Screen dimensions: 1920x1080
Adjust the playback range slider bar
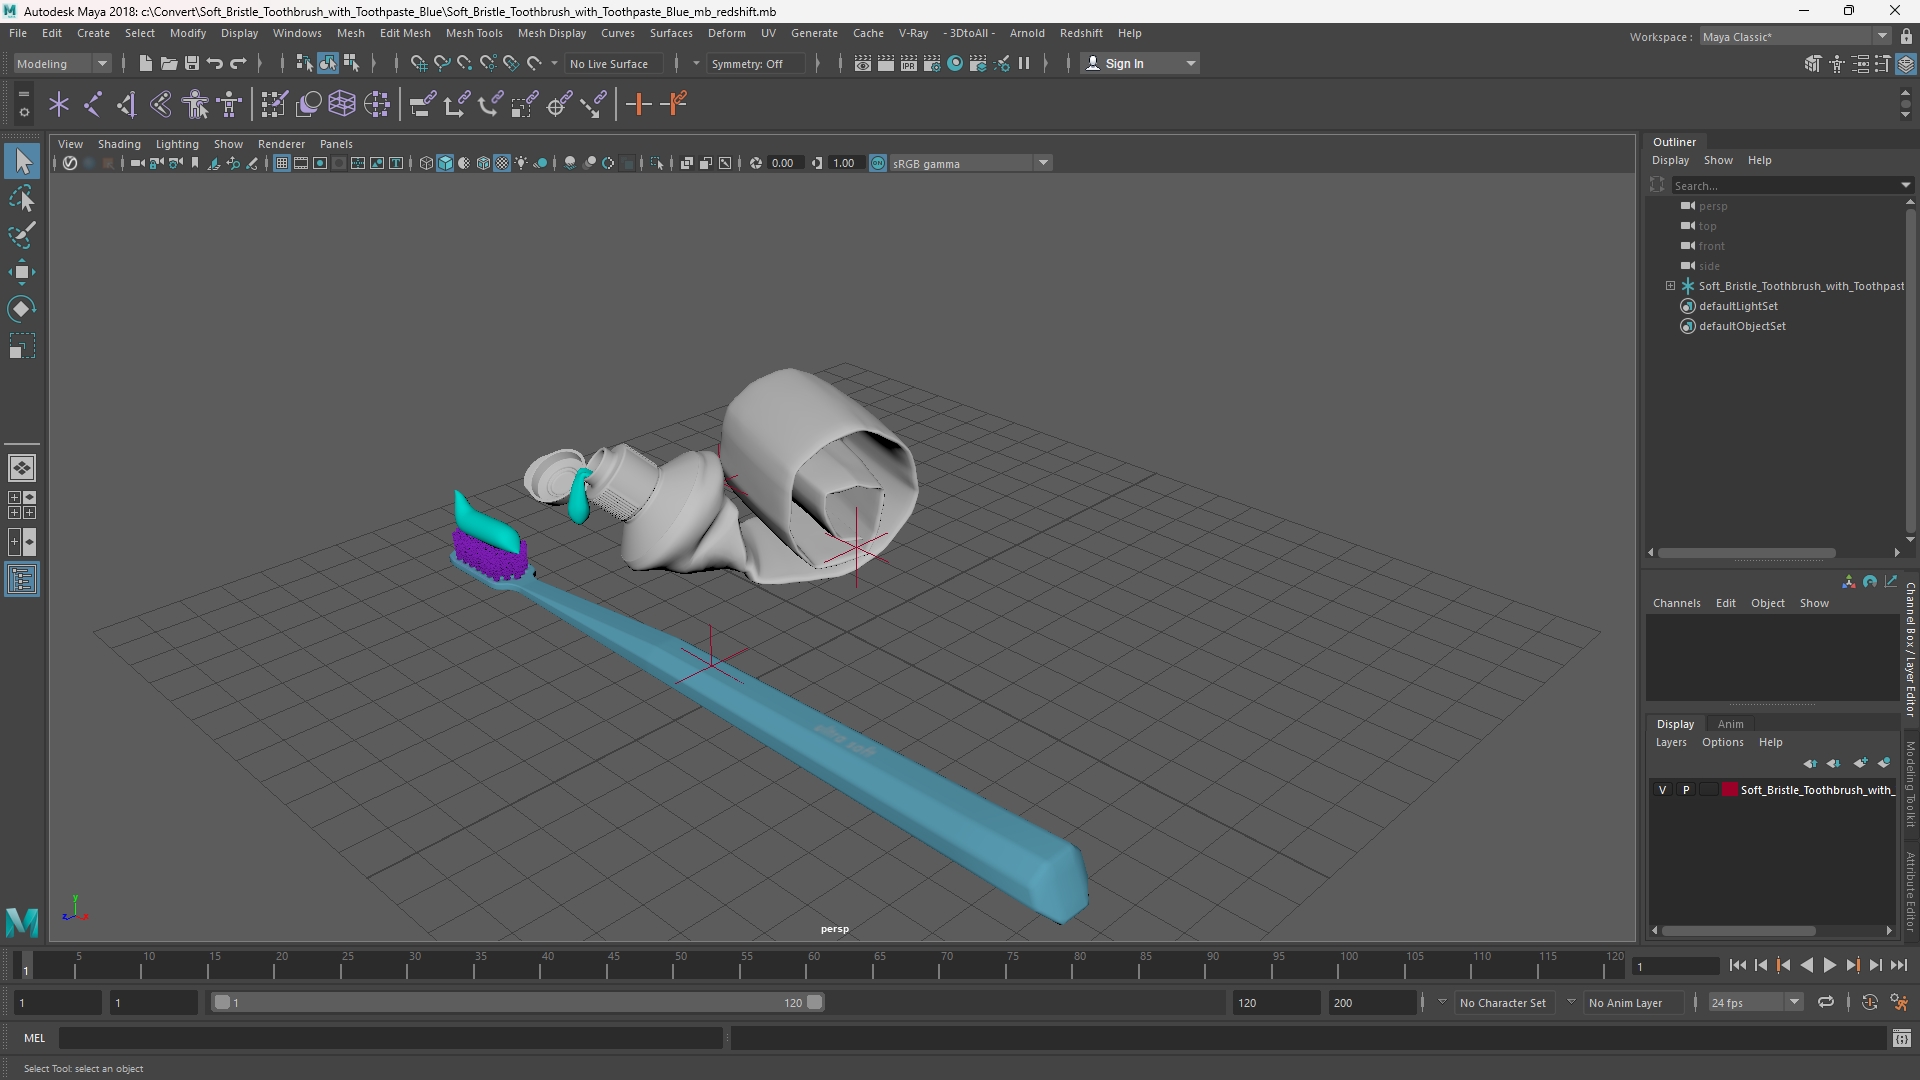click(518, 1002)
